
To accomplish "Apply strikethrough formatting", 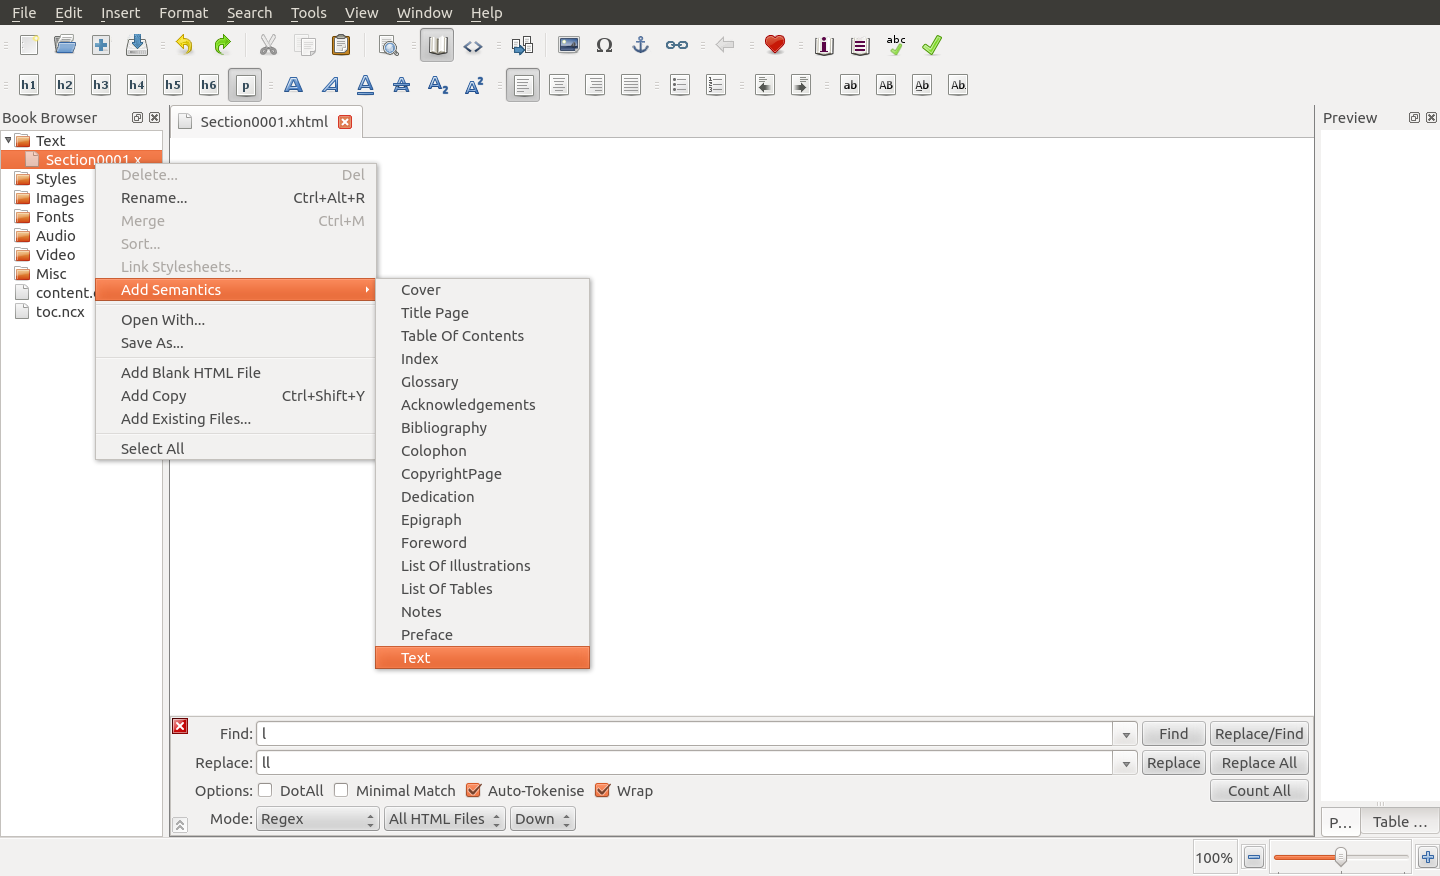I will click(x=402, y=85).
